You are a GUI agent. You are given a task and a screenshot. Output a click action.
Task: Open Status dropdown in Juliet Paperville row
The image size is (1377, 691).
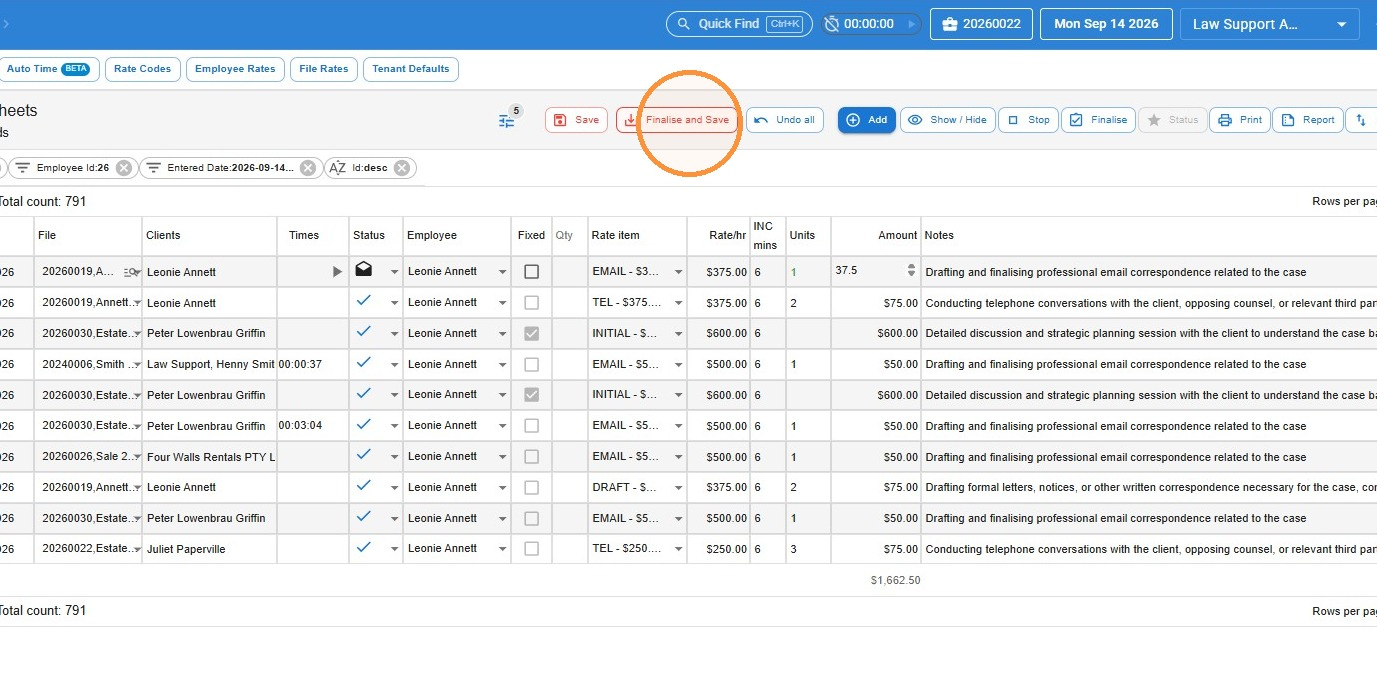point(394,549)
